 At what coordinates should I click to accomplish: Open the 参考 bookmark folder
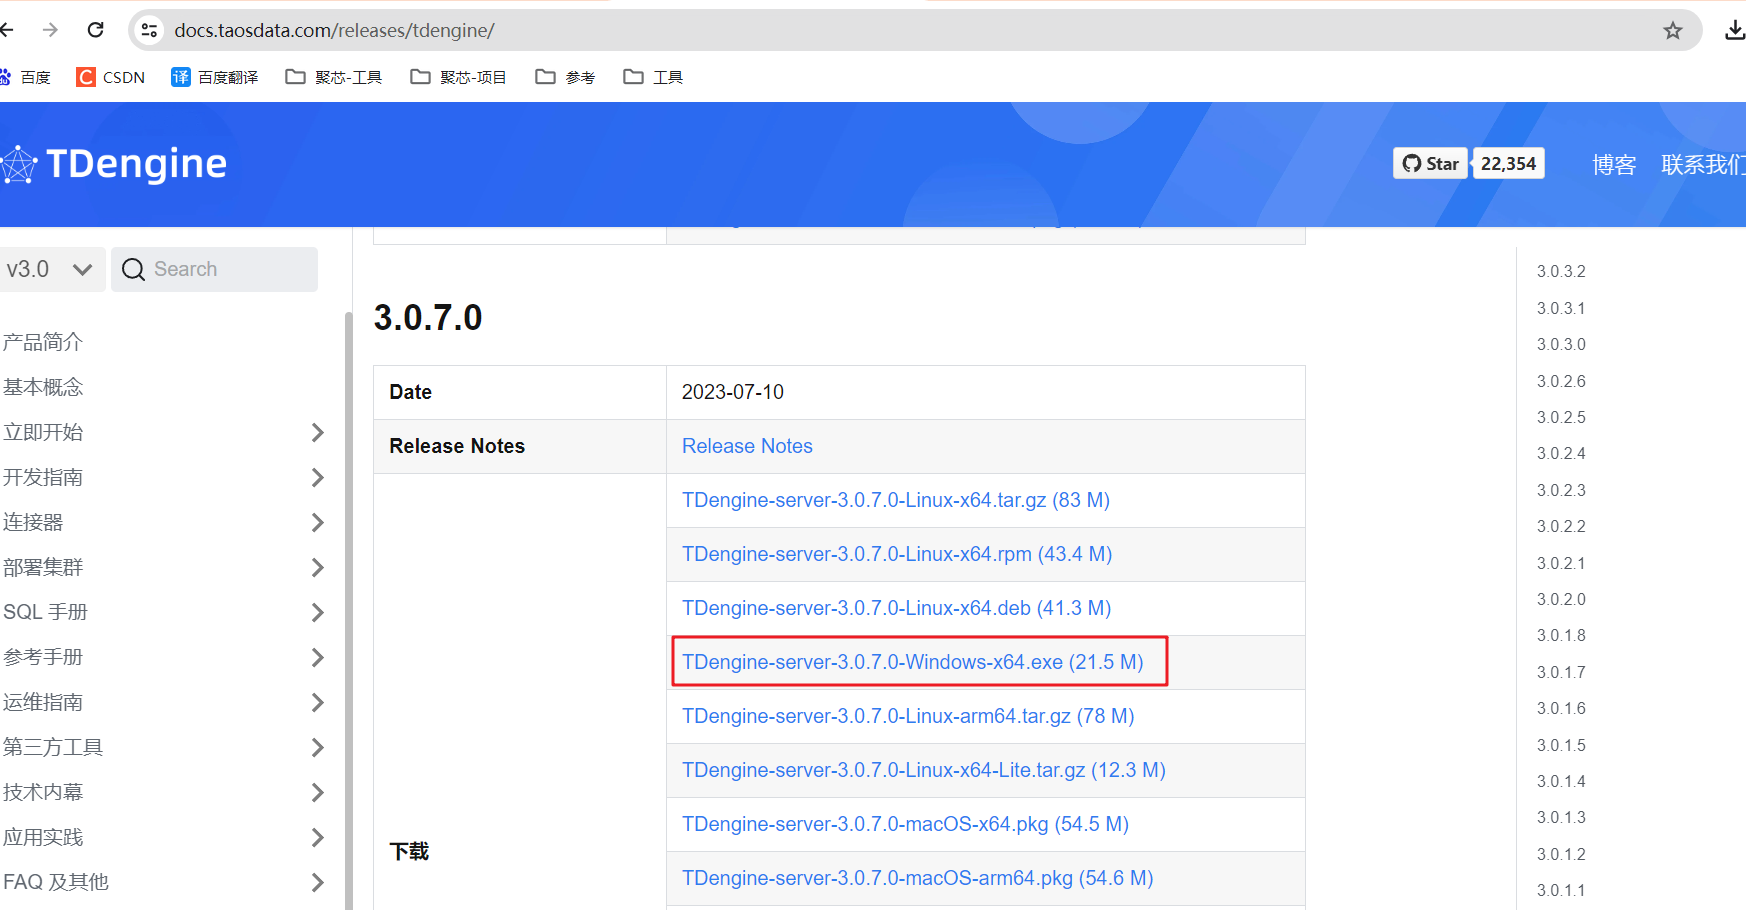(566, 77)
